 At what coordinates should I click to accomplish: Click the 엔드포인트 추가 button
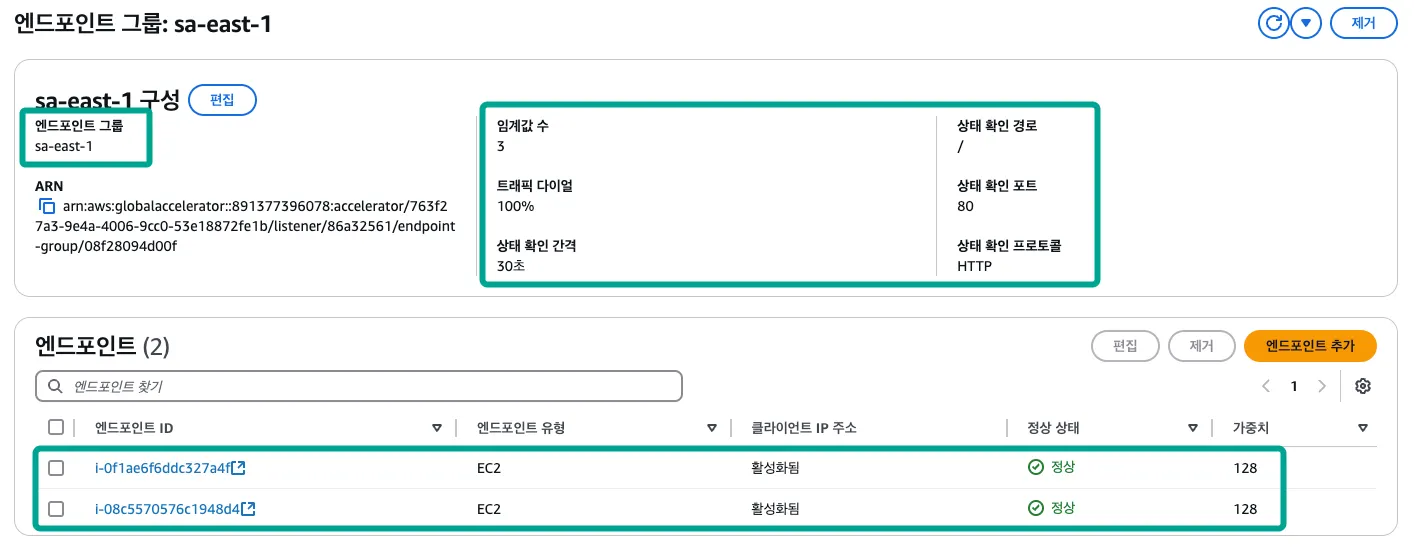(x=1310, y=346)
